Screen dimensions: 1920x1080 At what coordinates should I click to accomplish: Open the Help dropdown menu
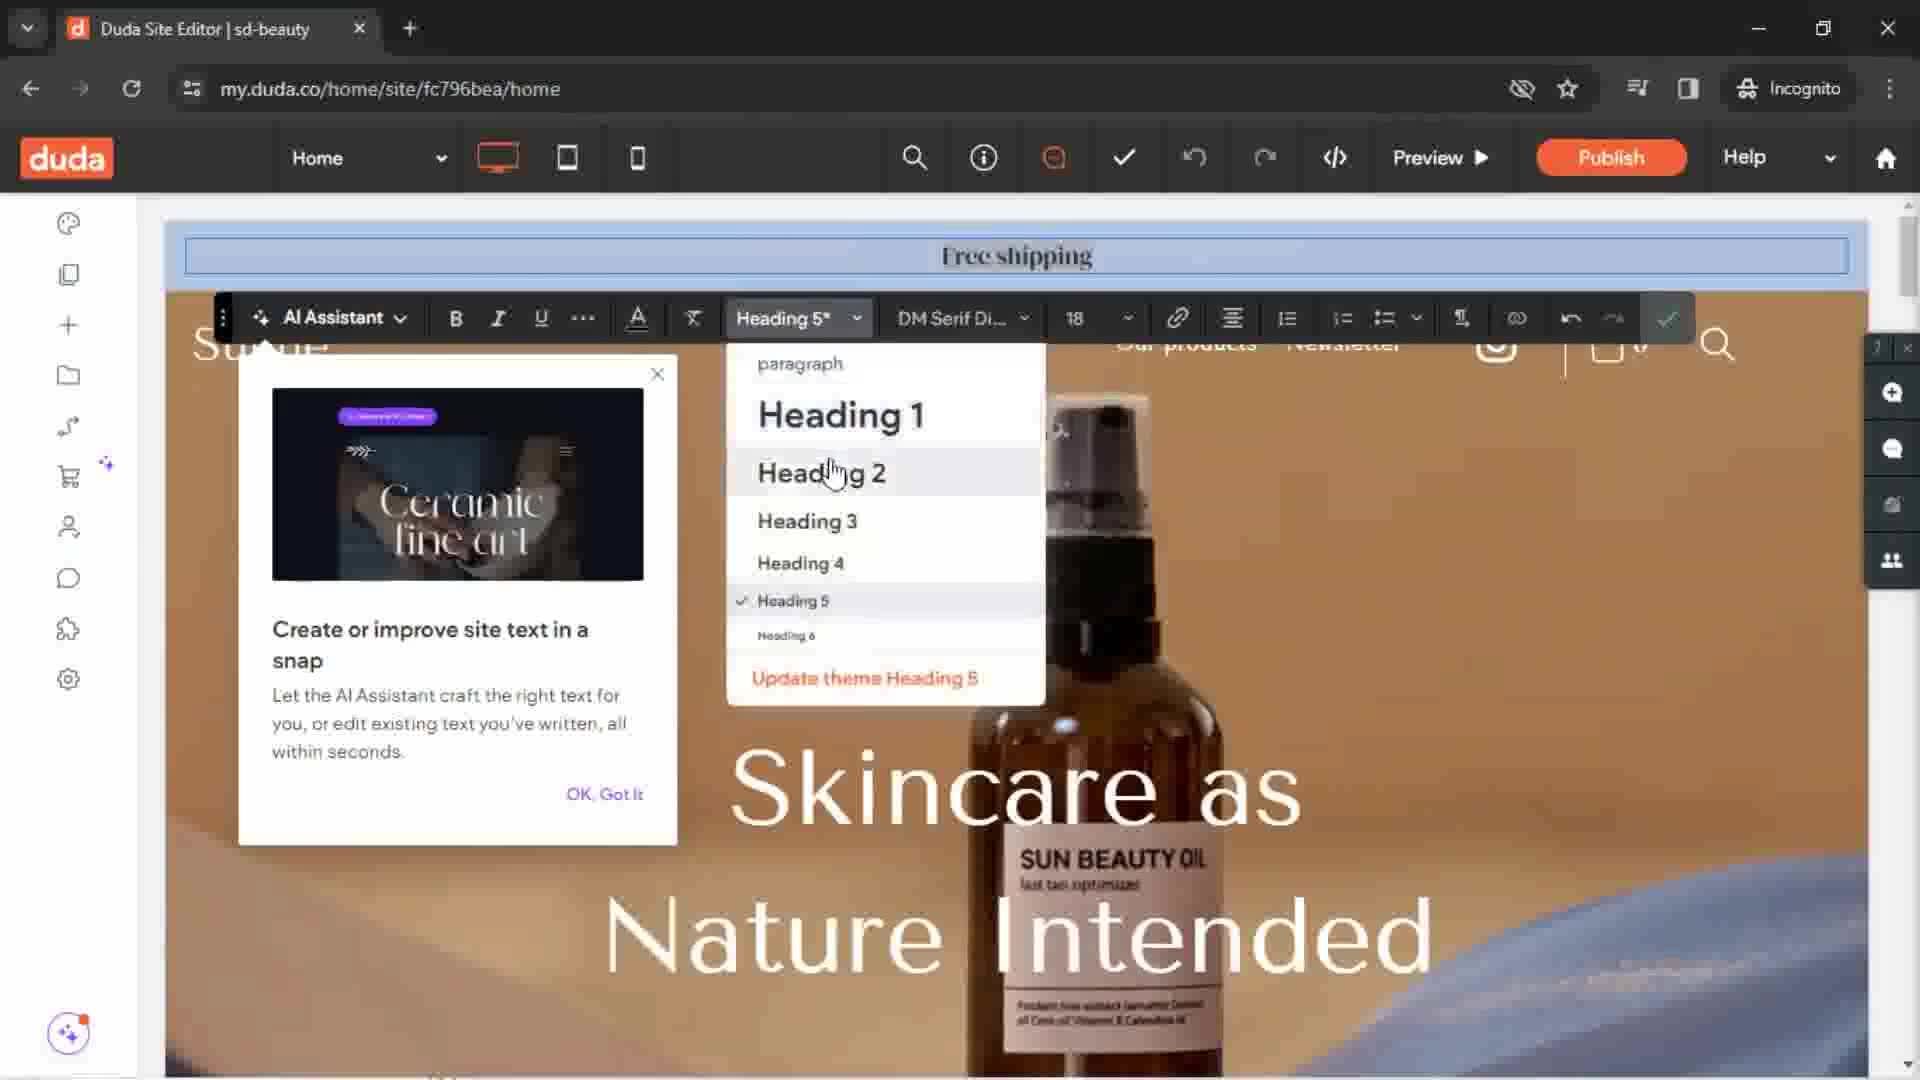pos(1779,158)
